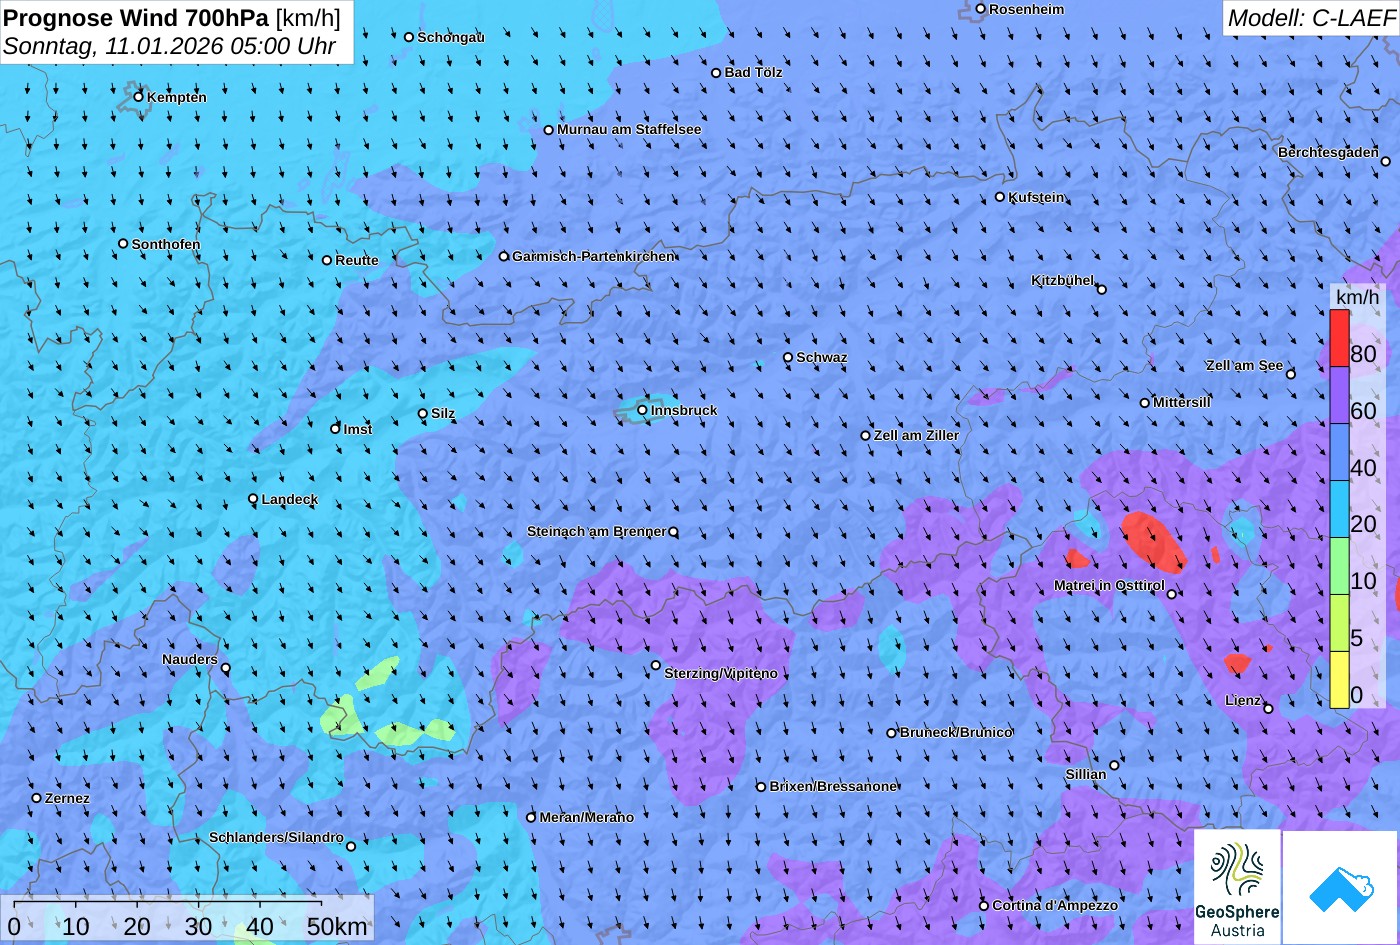Image resolution: width=1400 pixels, height=945 pixels.
Task: Select the yellow 0 km/h legend swatch
Action: pyautogui.click(x=1339, y=680)
